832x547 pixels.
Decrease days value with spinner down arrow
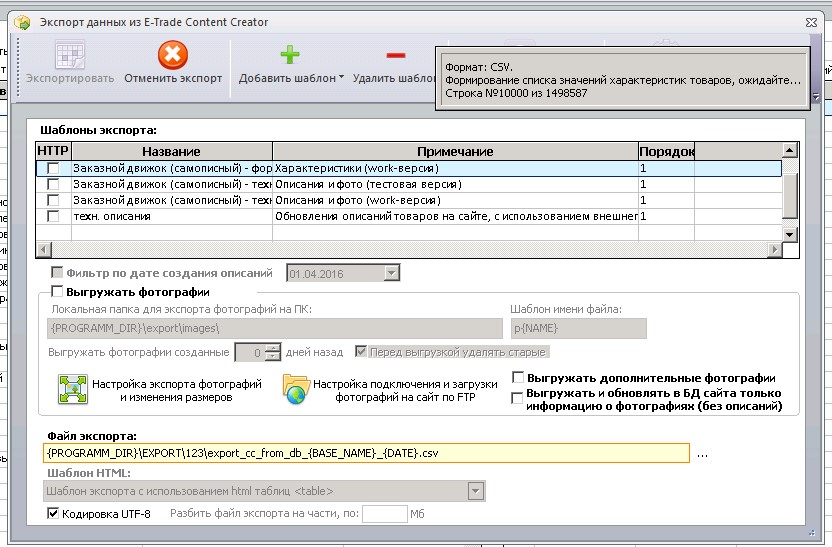point(273,357)
